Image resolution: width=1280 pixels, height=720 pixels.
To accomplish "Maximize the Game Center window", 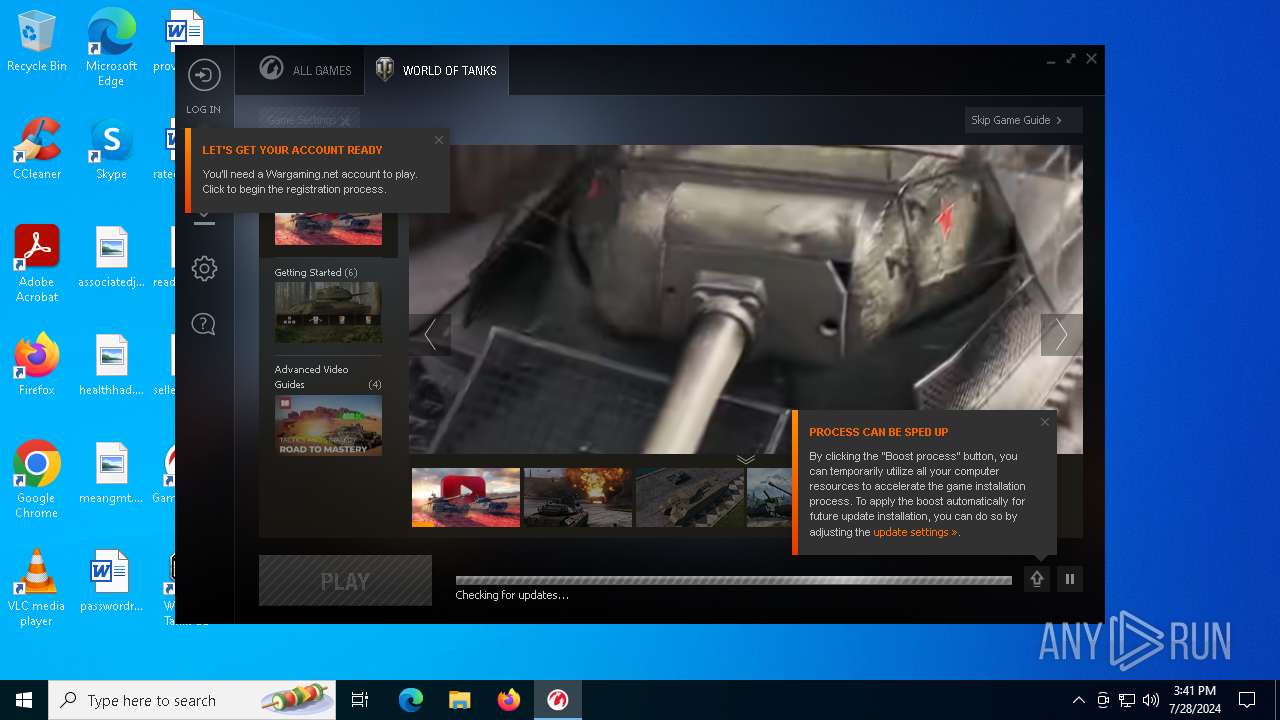I will tap(1071, 59).
